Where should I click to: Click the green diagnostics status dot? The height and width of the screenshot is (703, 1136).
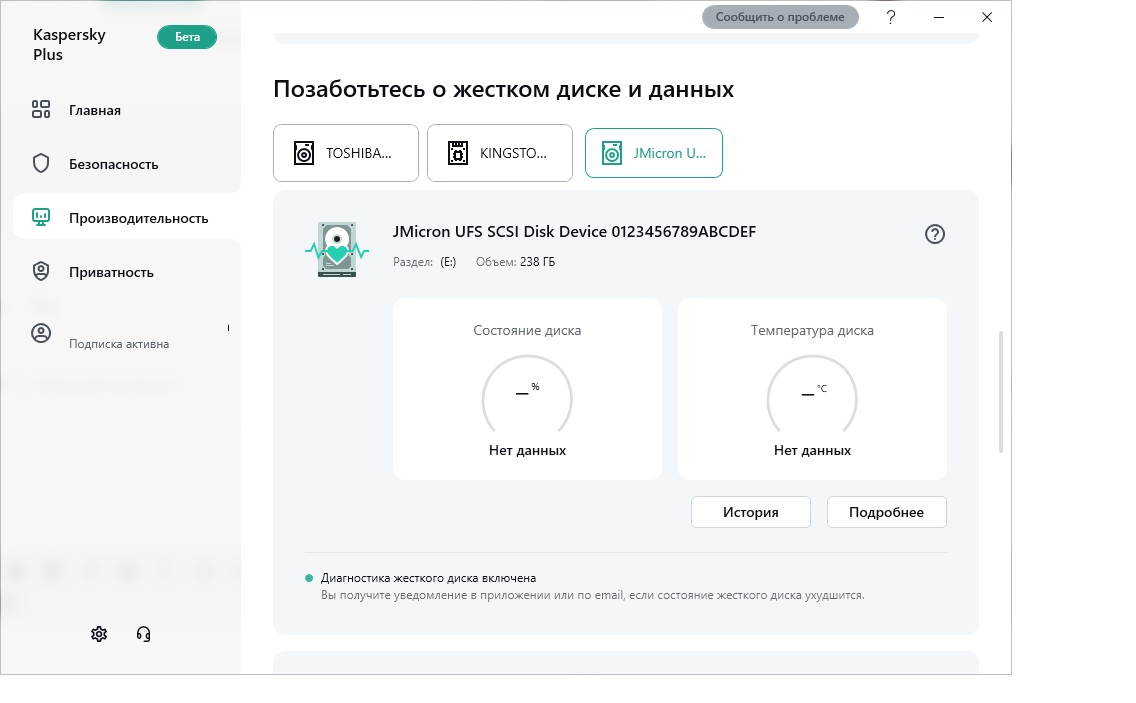point(309,578)
